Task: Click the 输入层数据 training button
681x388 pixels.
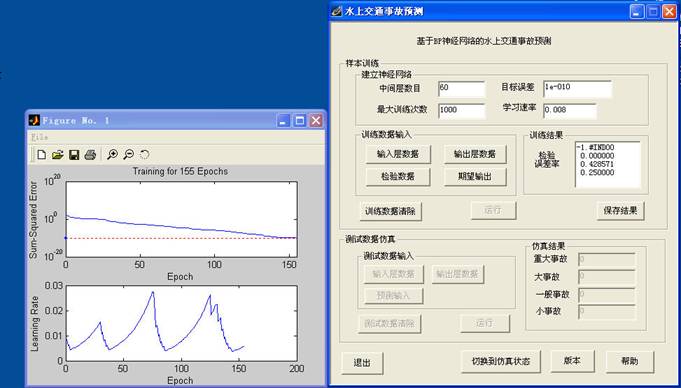Action: (x=398, y=154)
